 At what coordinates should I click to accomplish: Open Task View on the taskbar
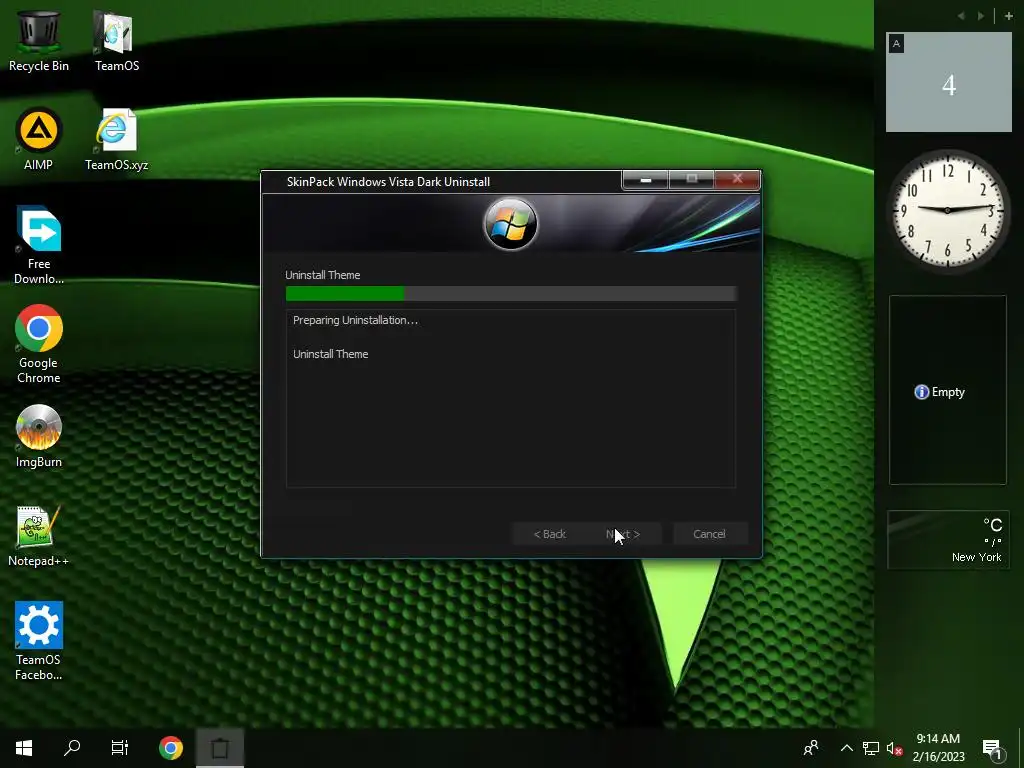(x=120, y=748)
